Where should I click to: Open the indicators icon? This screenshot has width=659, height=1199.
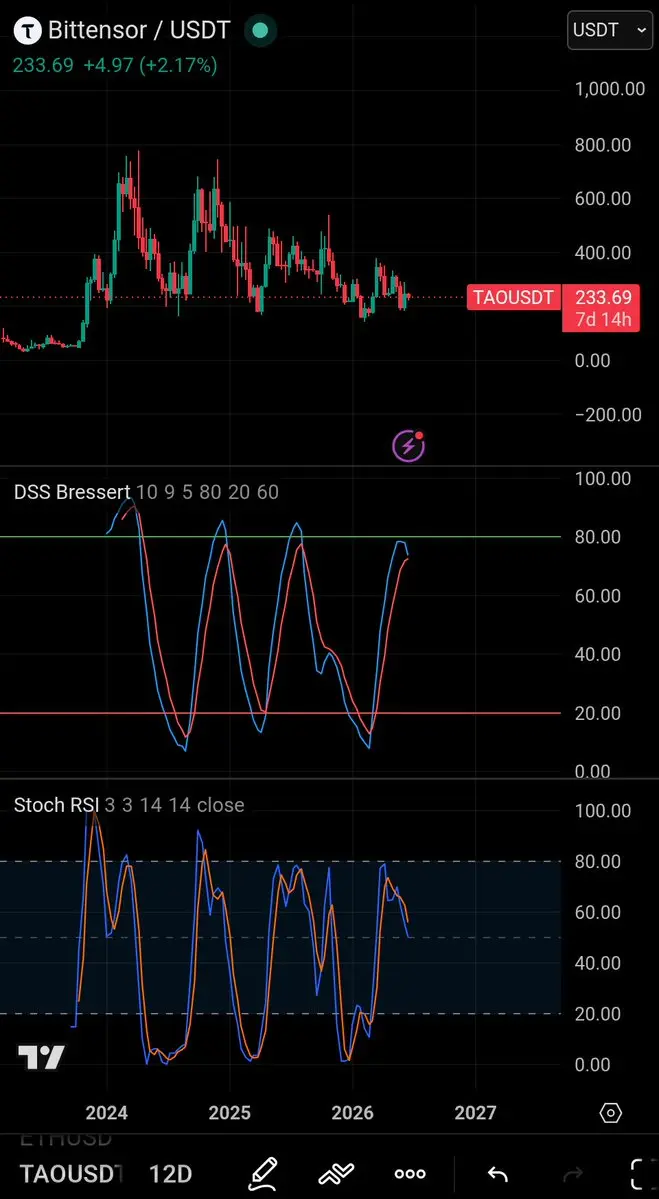click(x=336, y=1172)
